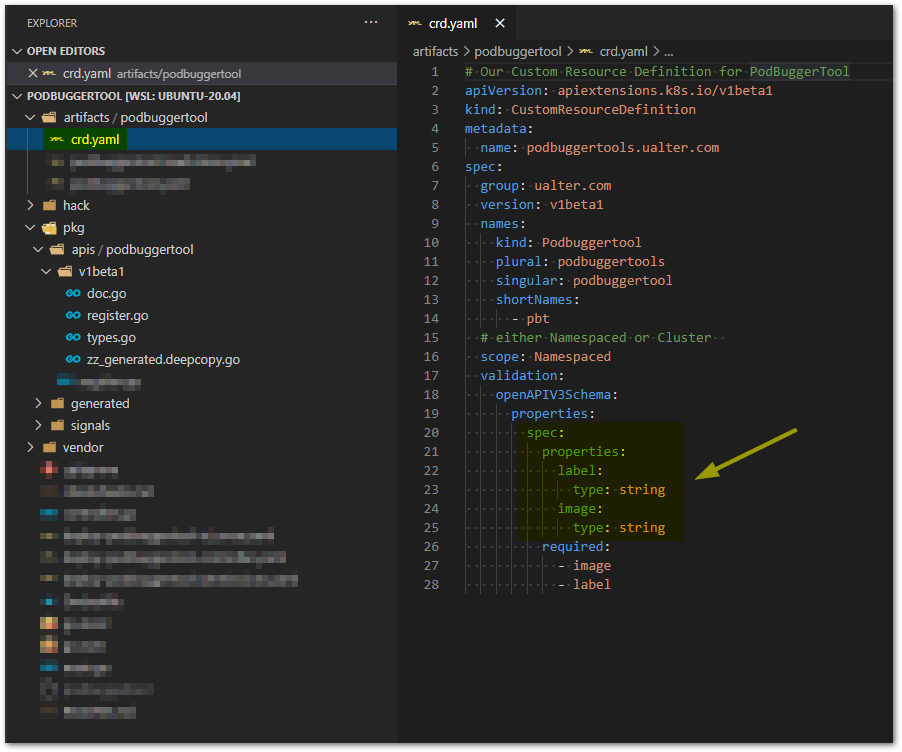Collapse the Open Editors section

pos(16,51)
